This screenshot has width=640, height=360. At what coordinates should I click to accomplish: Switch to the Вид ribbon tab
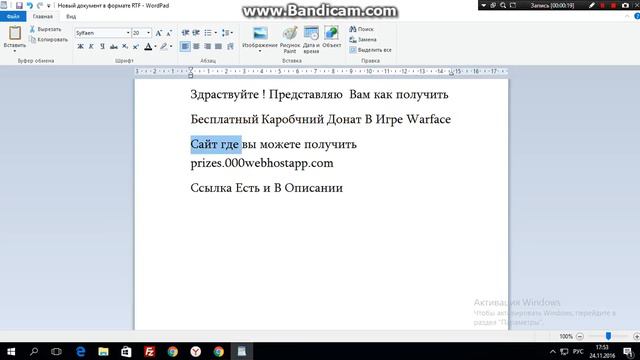click(71, 16)
